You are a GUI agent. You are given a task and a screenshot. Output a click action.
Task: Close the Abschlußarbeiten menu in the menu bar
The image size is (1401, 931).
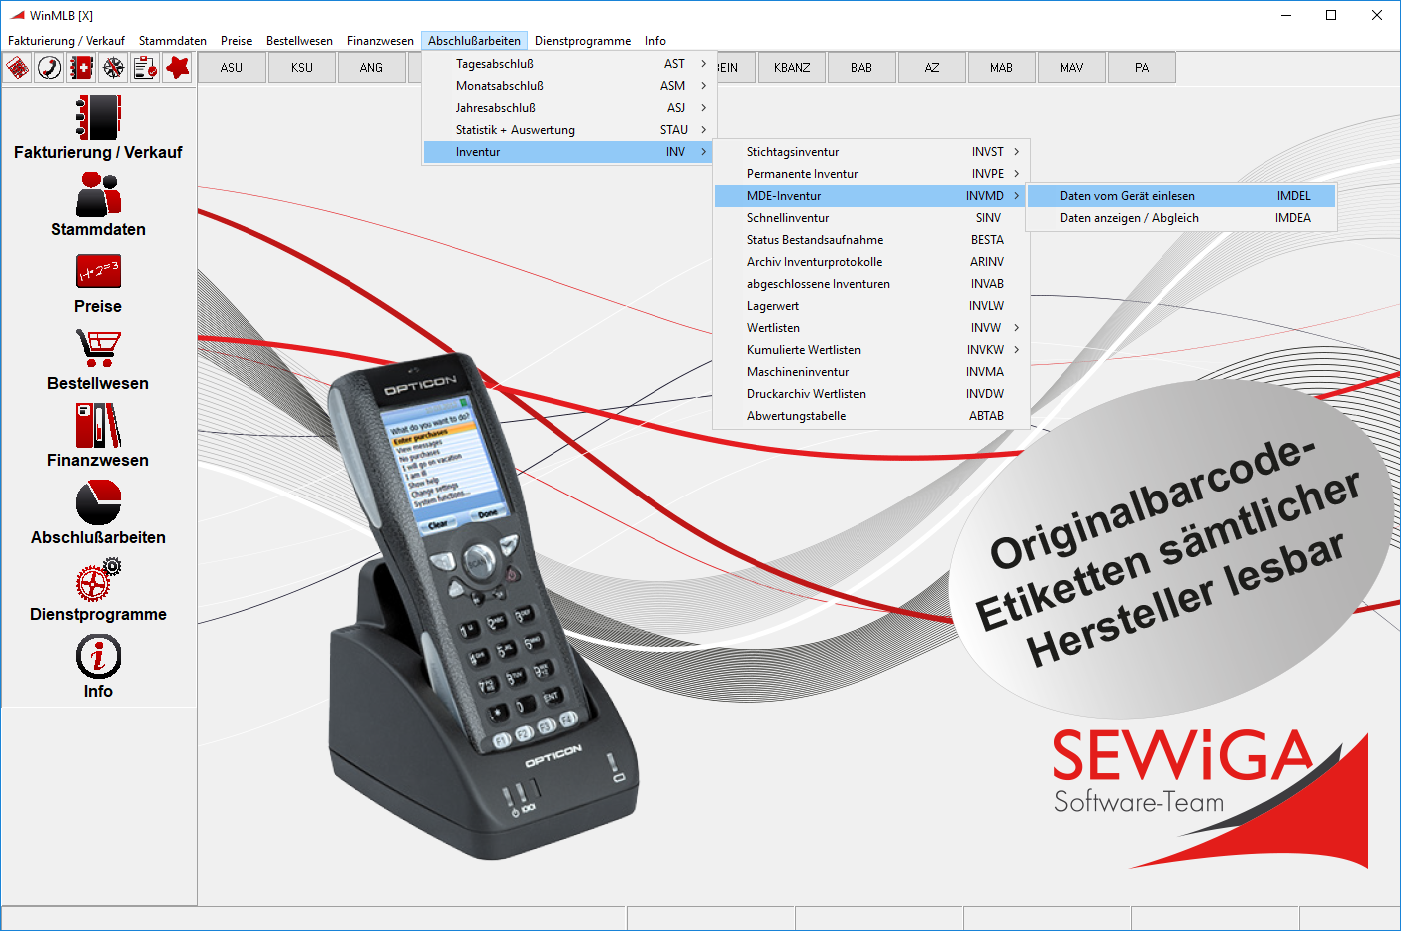point(474,41)
